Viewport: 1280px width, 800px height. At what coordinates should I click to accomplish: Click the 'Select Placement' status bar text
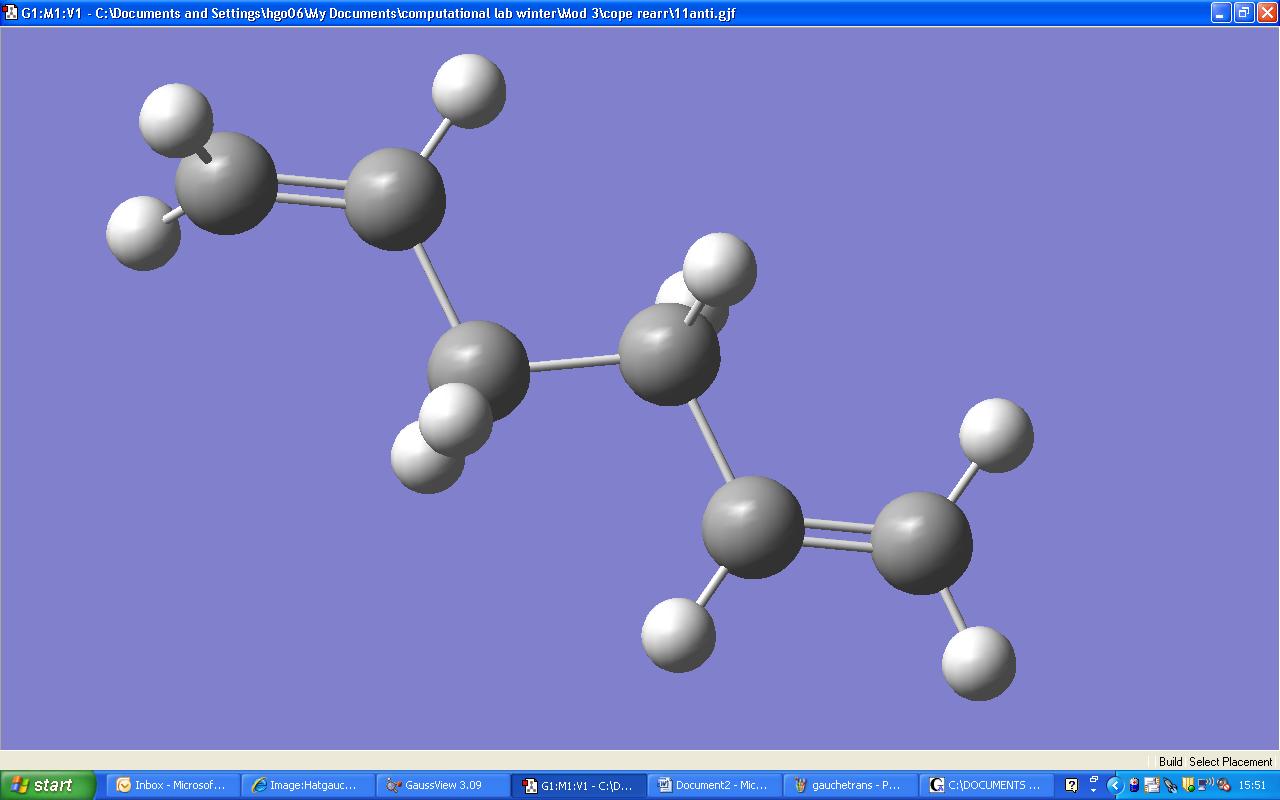[1231, 762]
